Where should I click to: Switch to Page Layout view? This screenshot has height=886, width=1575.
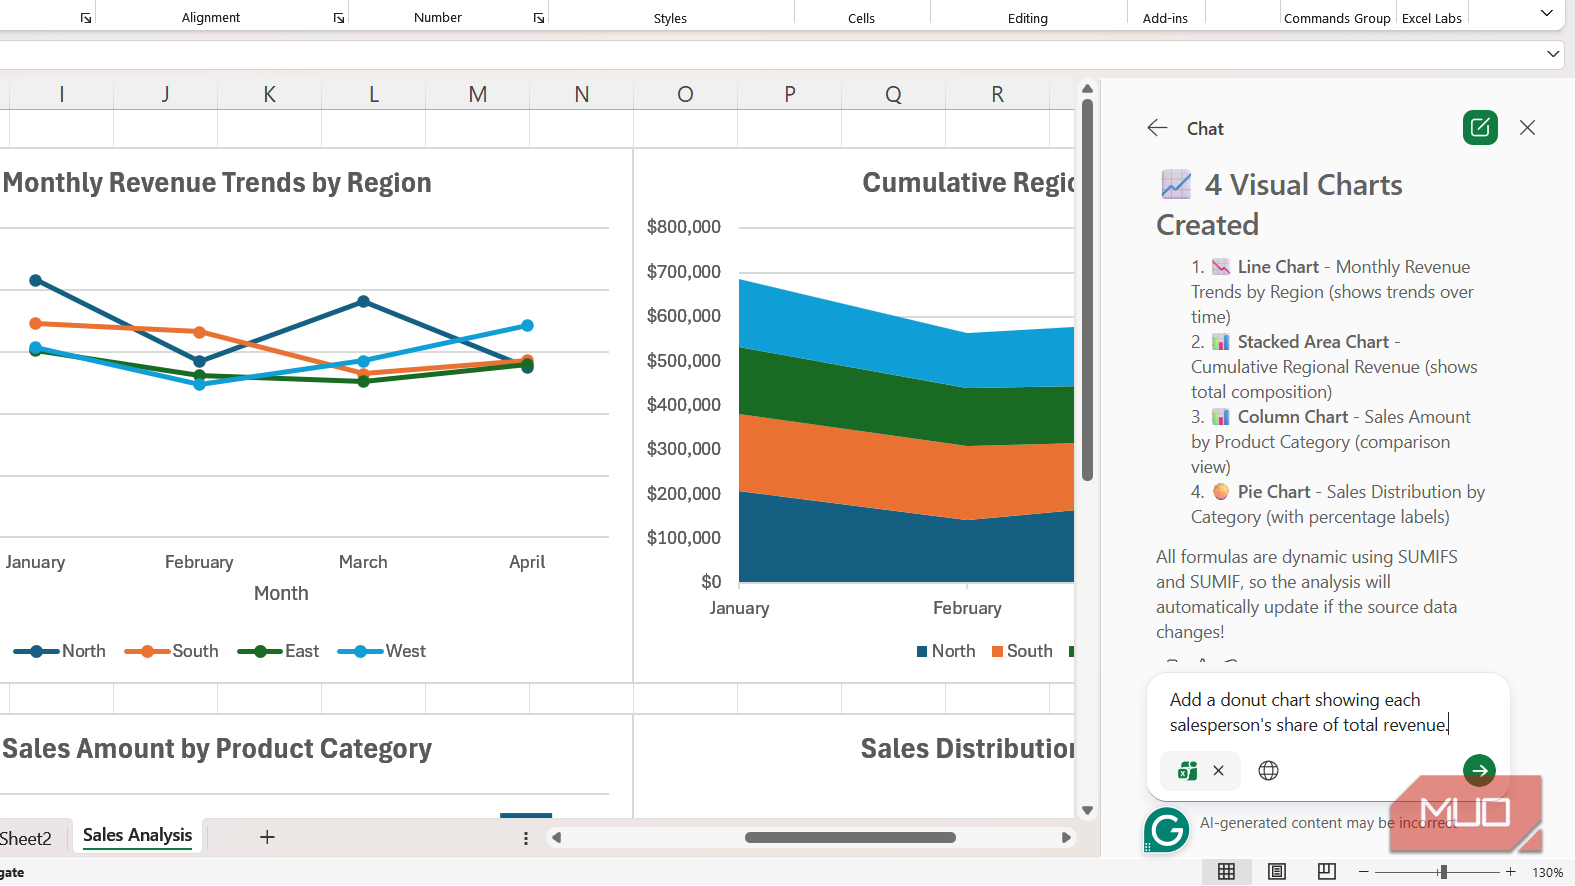(x=1277, y=872)
